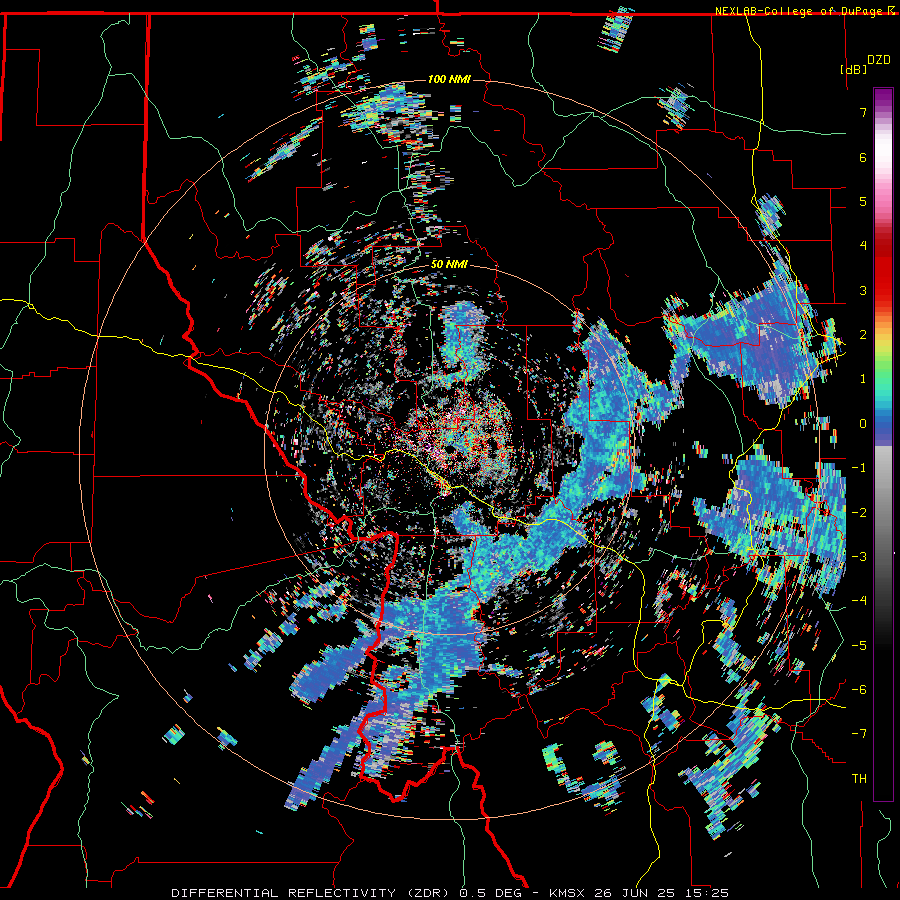Select the -3 value on color scale

click(859, 557)
